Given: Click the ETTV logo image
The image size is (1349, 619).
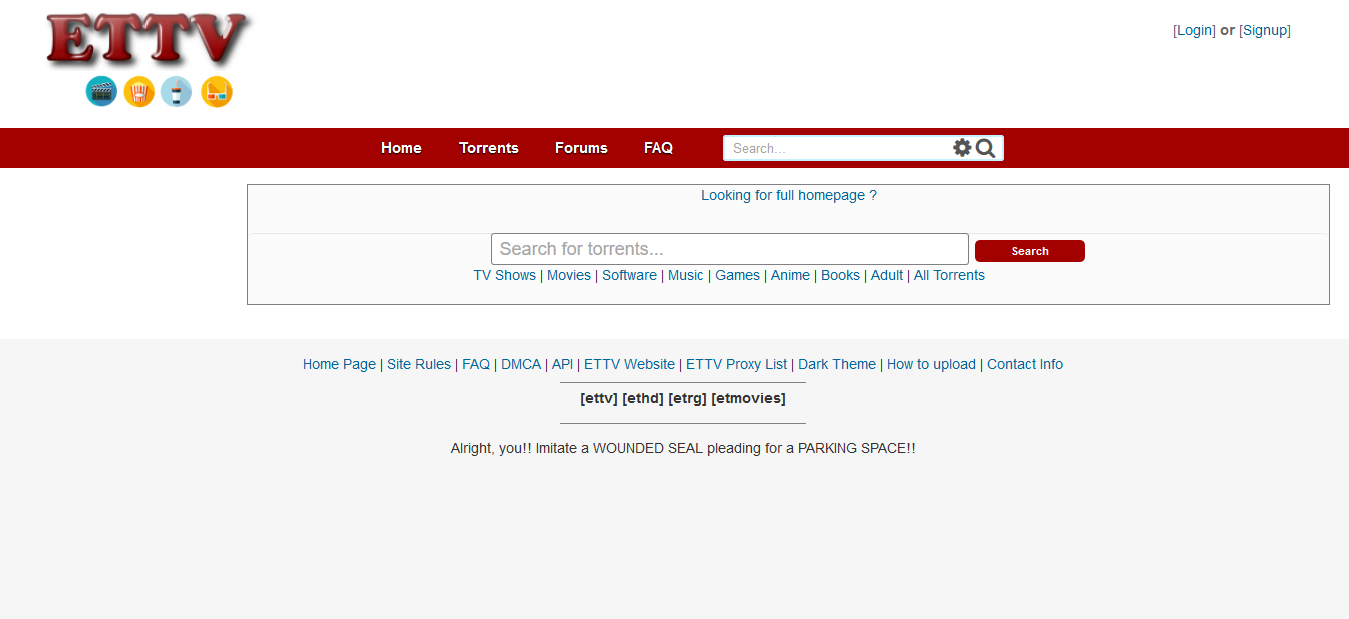Looking at the screenshot, I should click(148, 60).
